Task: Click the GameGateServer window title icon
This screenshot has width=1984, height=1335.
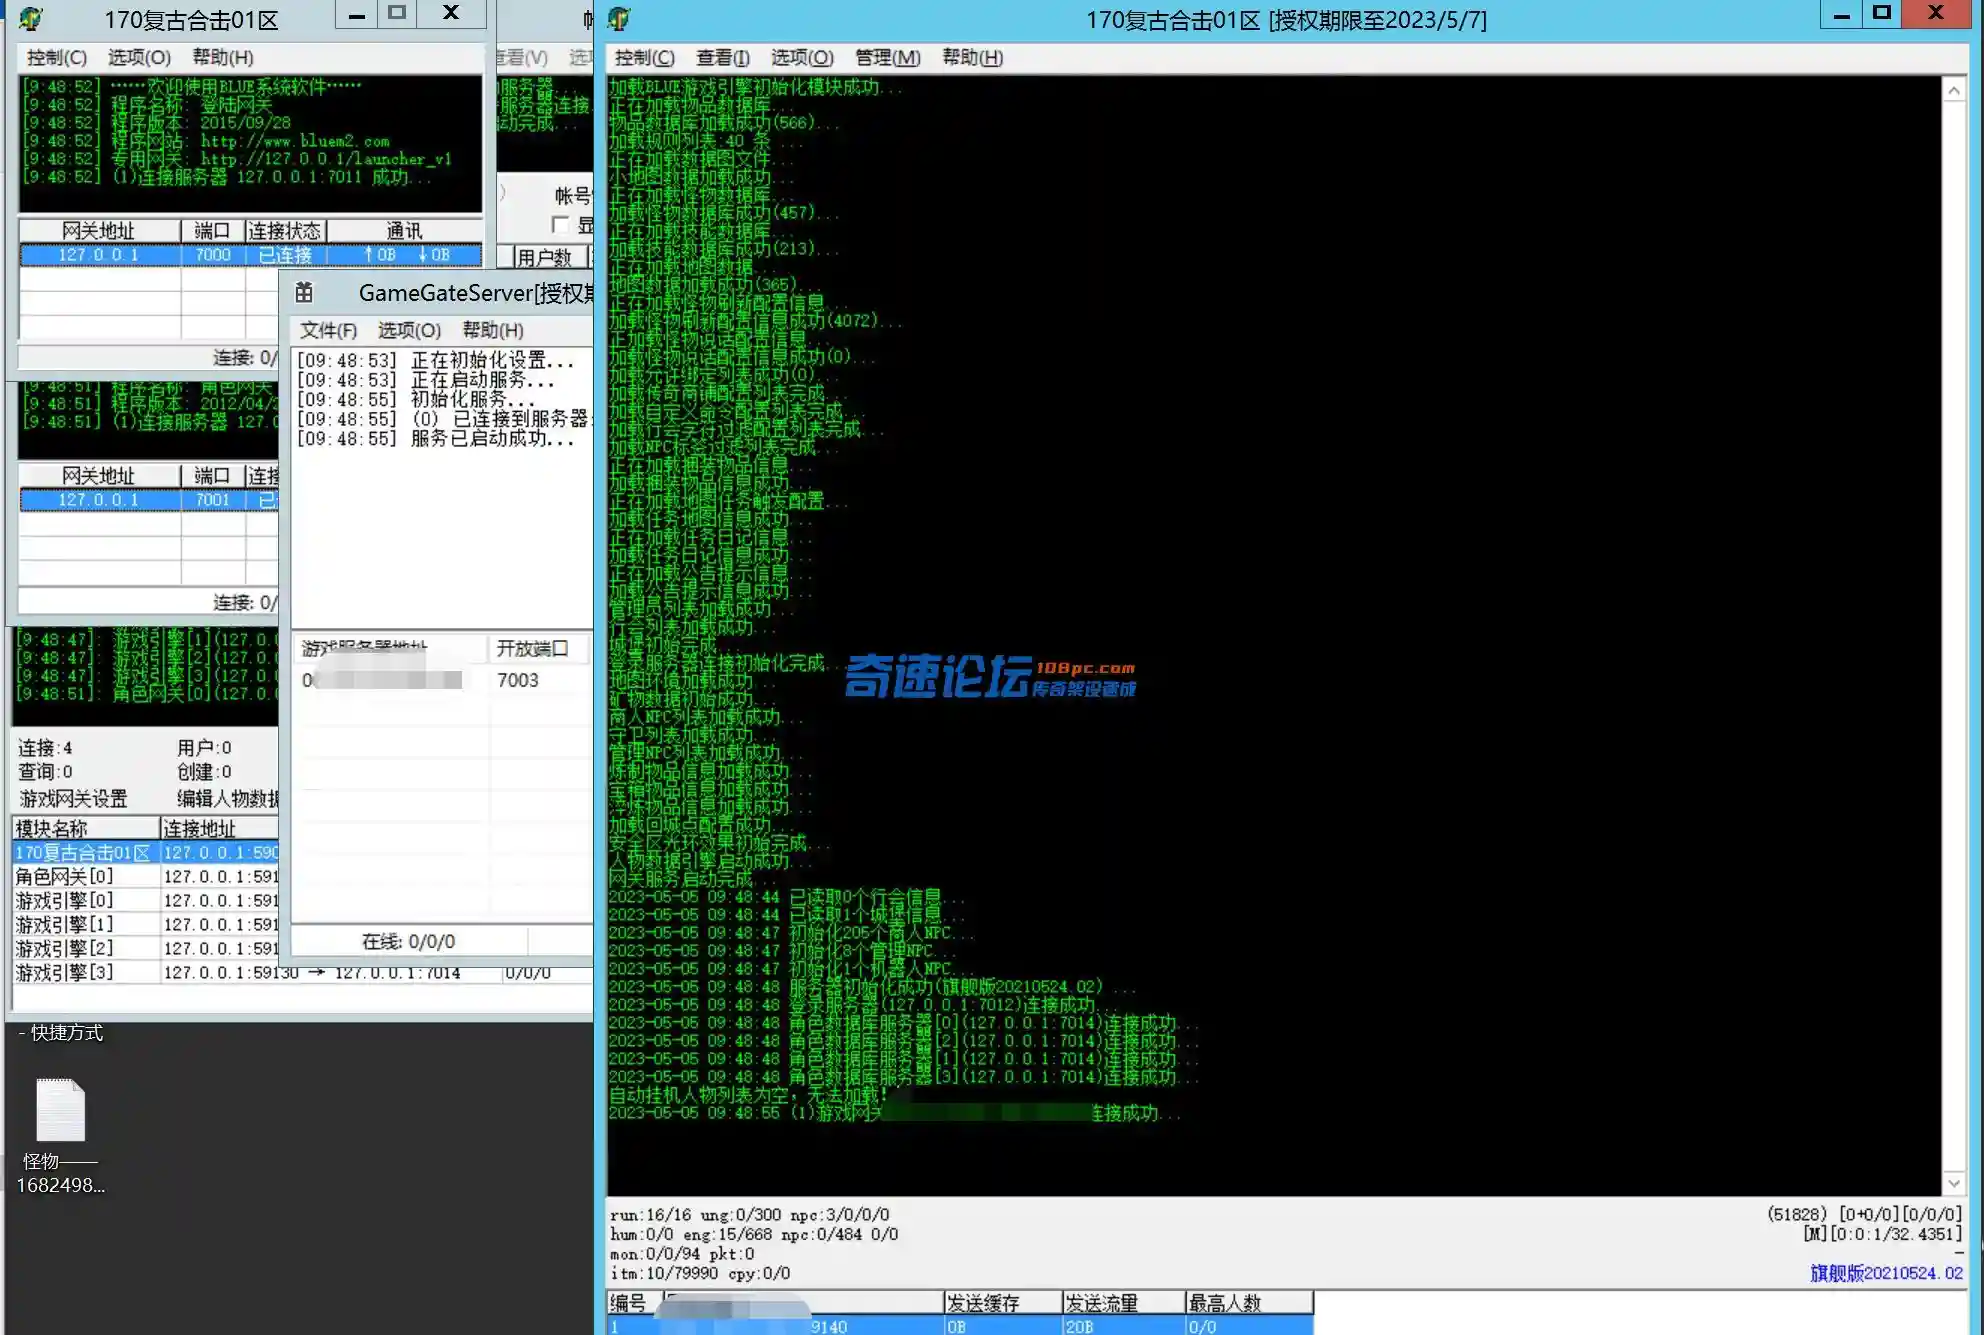Action: [304, 292]
